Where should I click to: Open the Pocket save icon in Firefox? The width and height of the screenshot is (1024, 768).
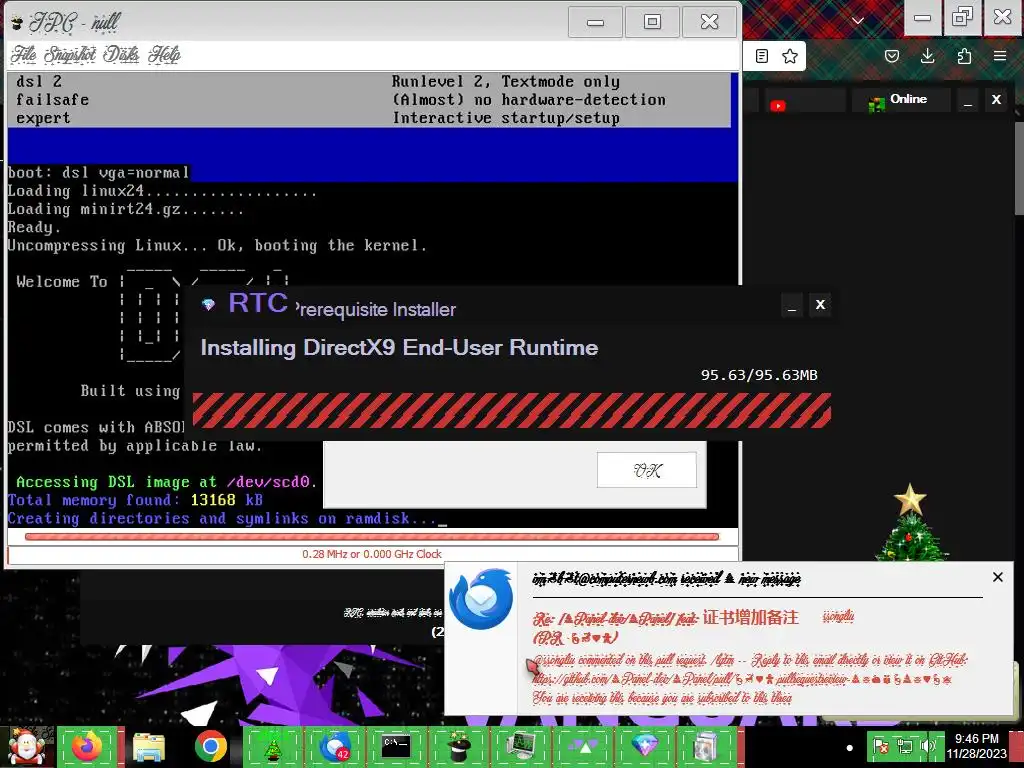(891, 56)
